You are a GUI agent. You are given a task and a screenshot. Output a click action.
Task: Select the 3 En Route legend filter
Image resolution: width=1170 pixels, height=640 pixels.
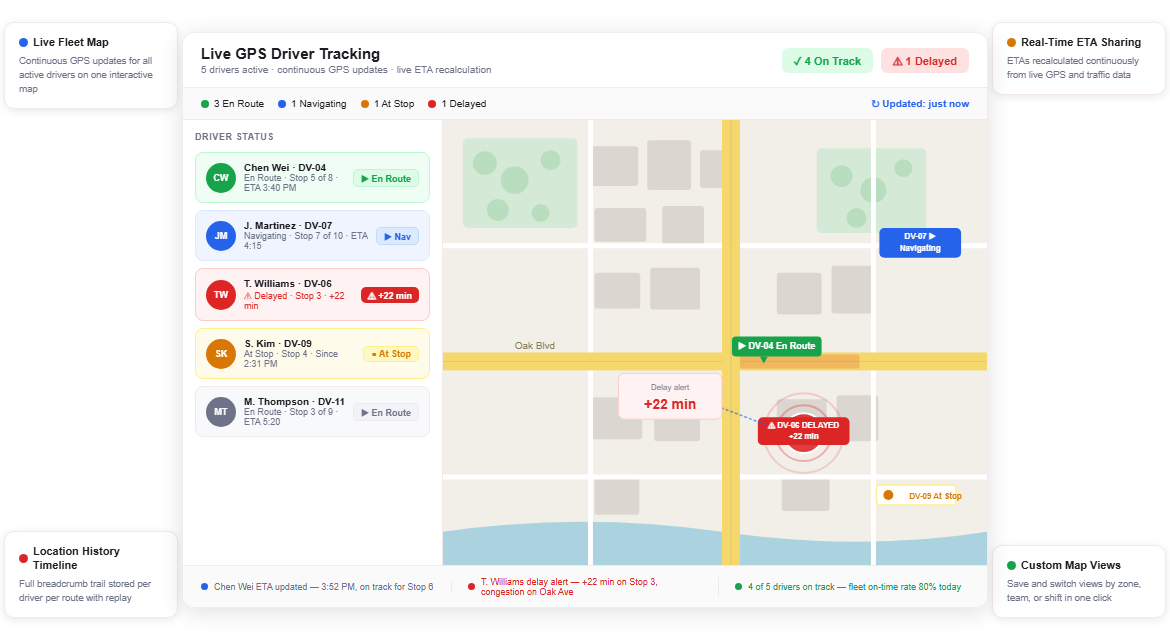point(232,104)
